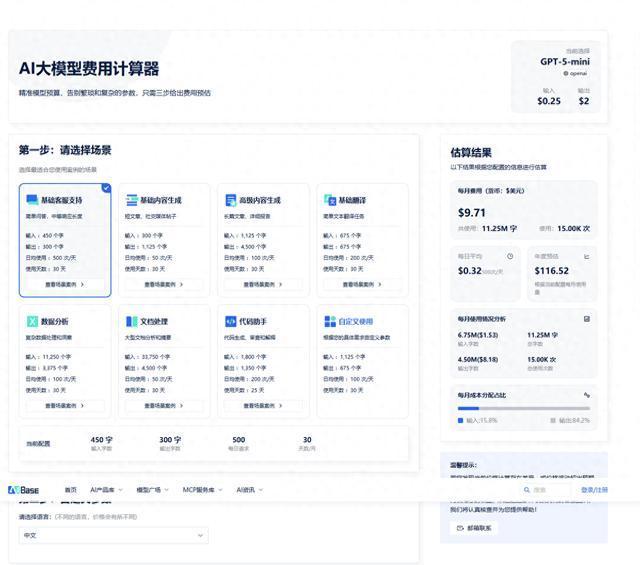Choose the 基础客服支持 scenario card
The width and height of the screenshot is (640, 565).
[65, 240]
